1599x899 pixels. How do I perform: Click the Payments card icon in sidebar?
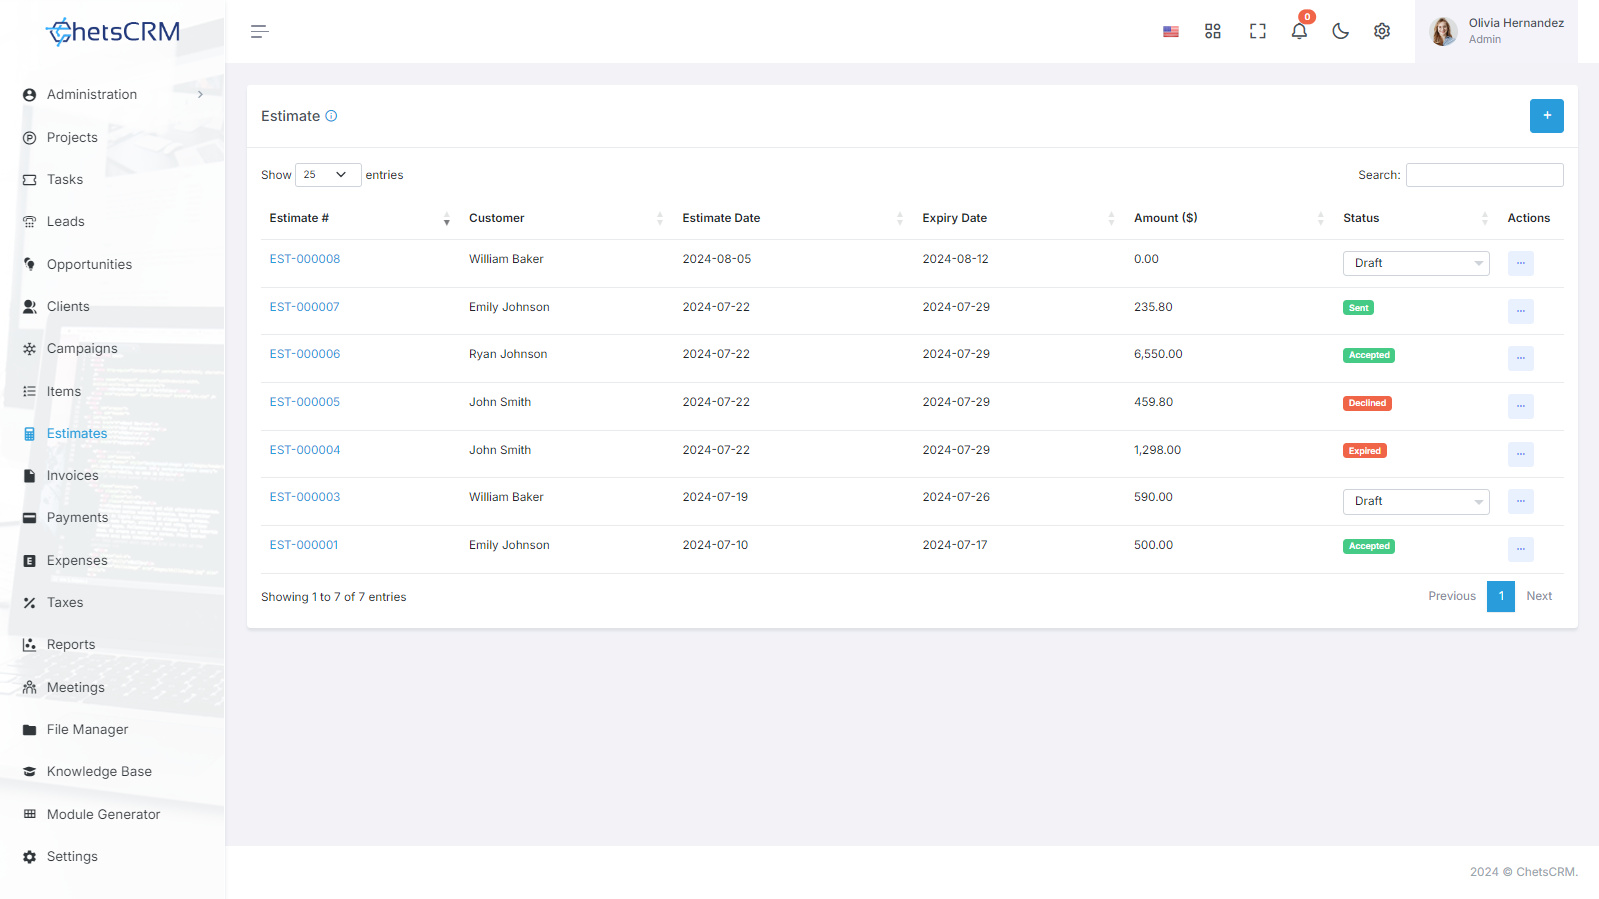[29, 518]
